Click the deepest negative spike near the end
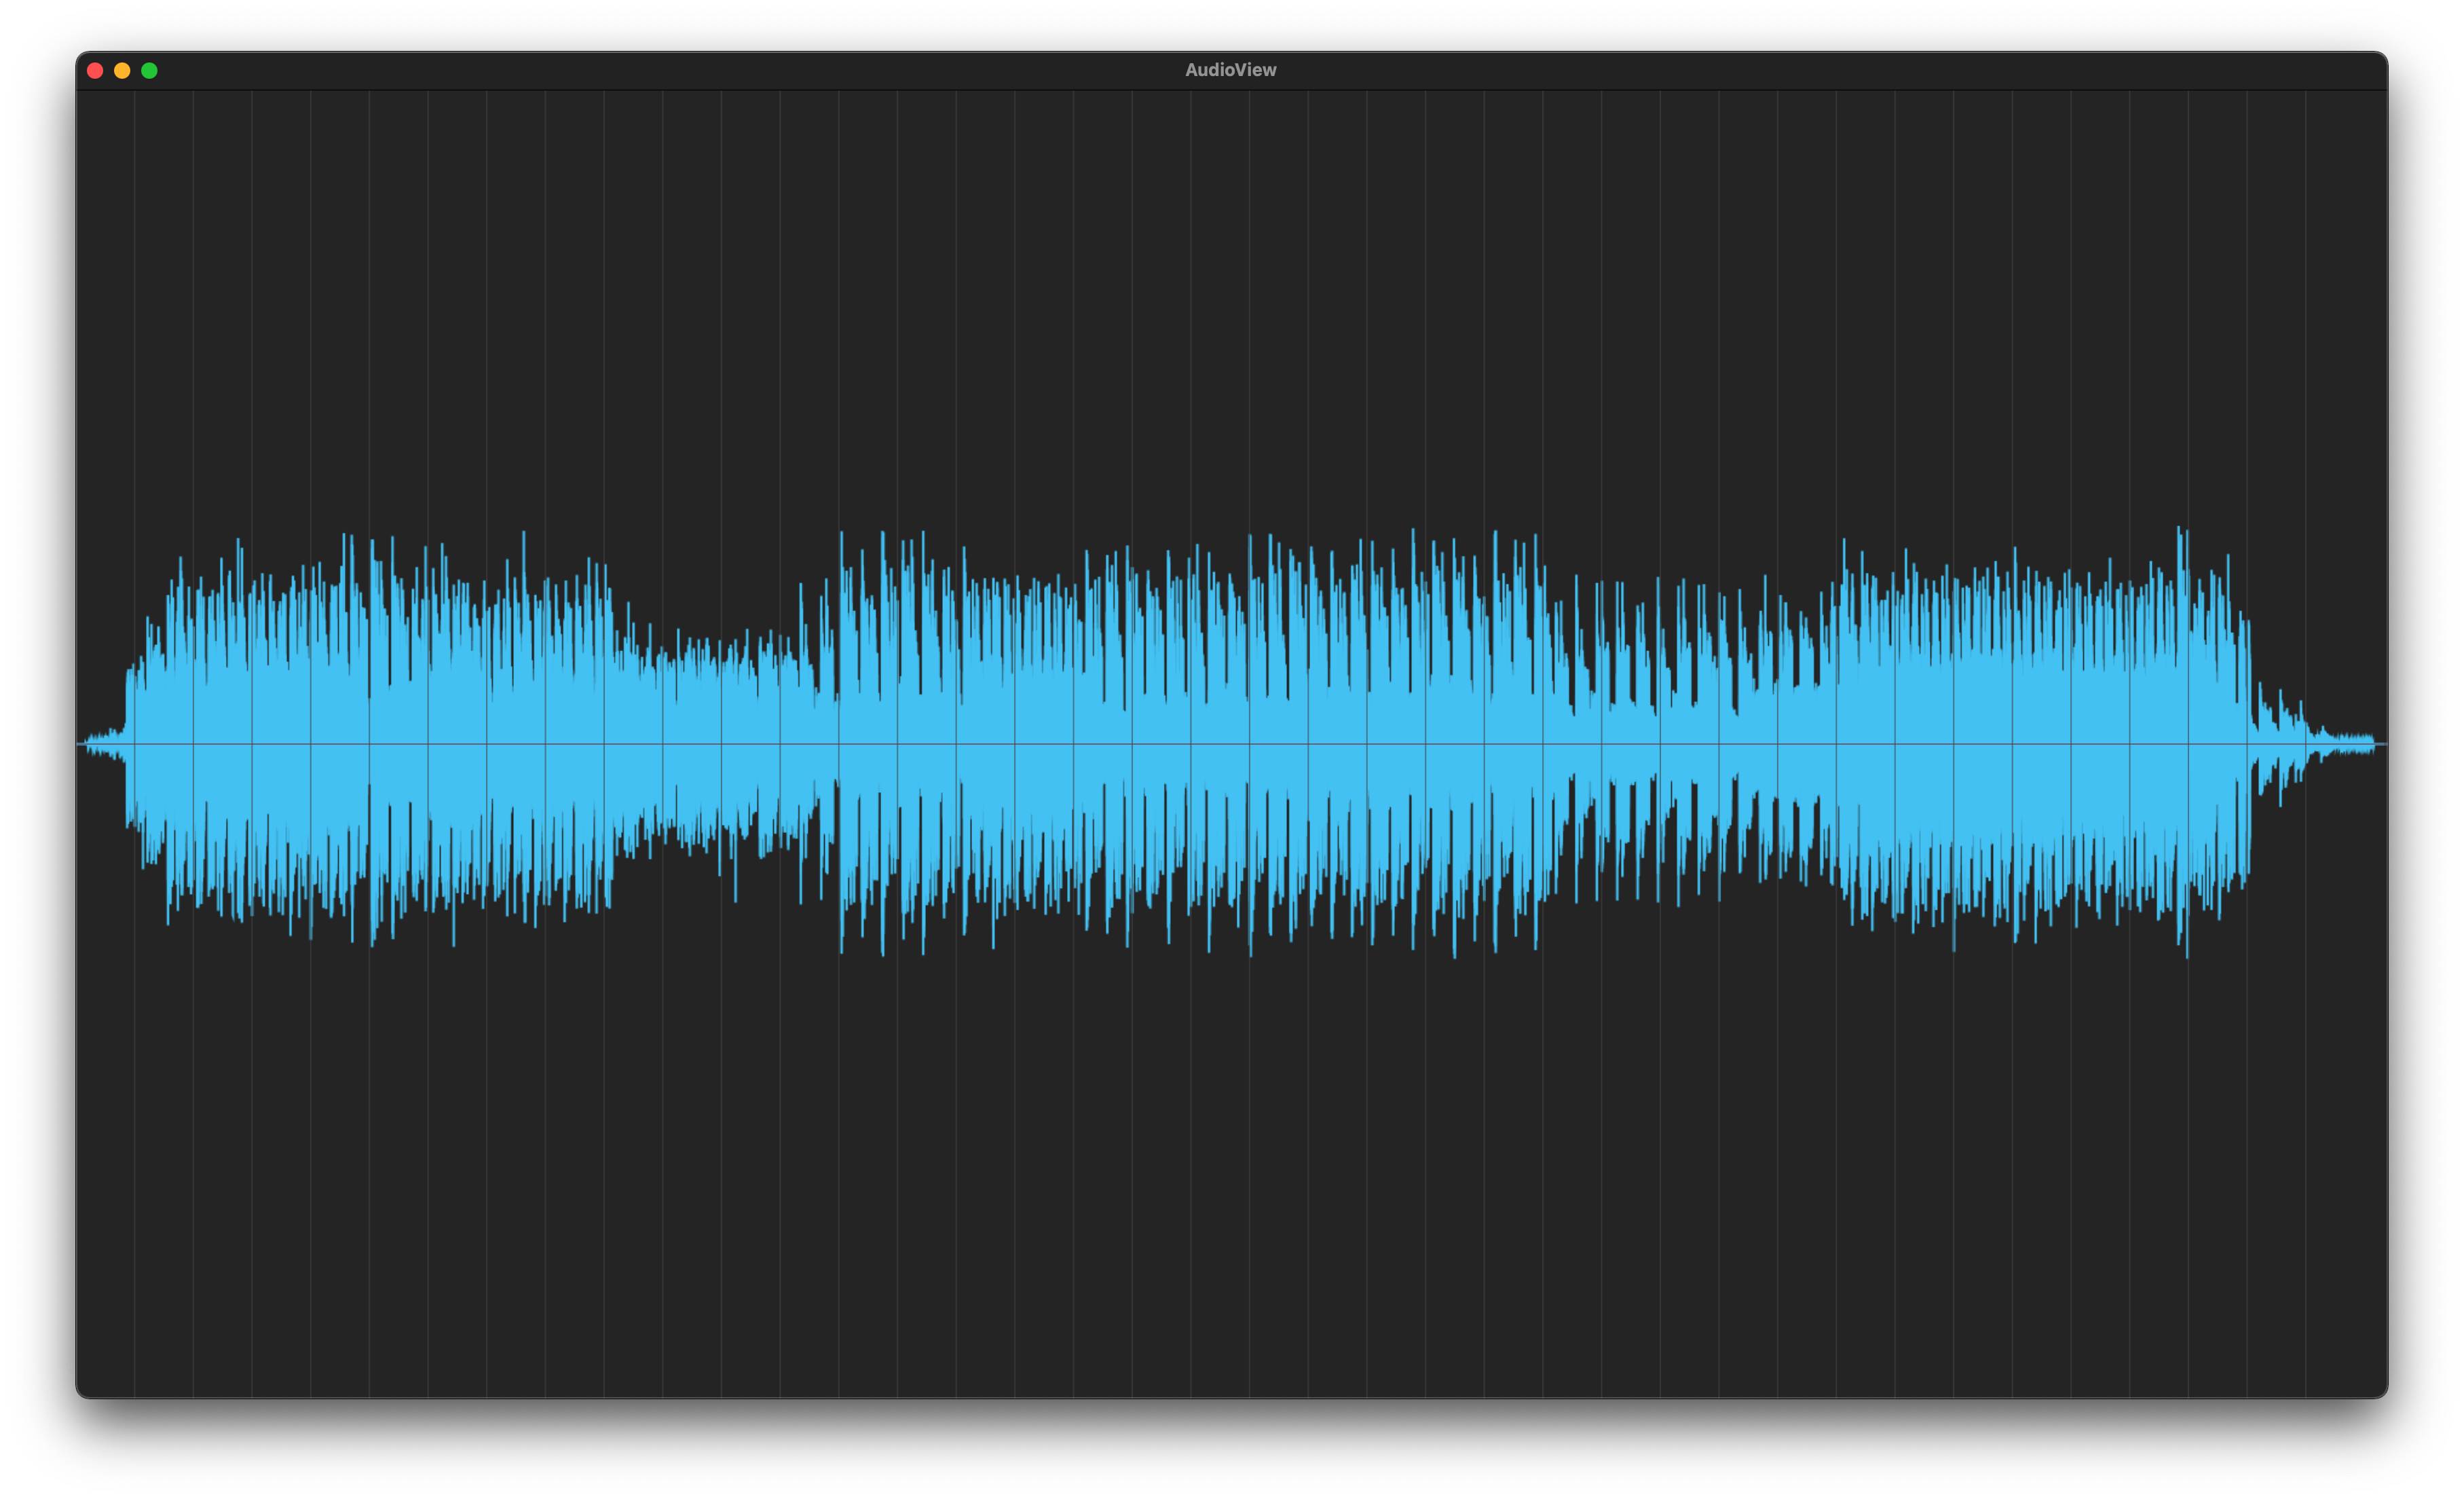This screenshot has height=1499, width=2464. (x=2187, y=950)
